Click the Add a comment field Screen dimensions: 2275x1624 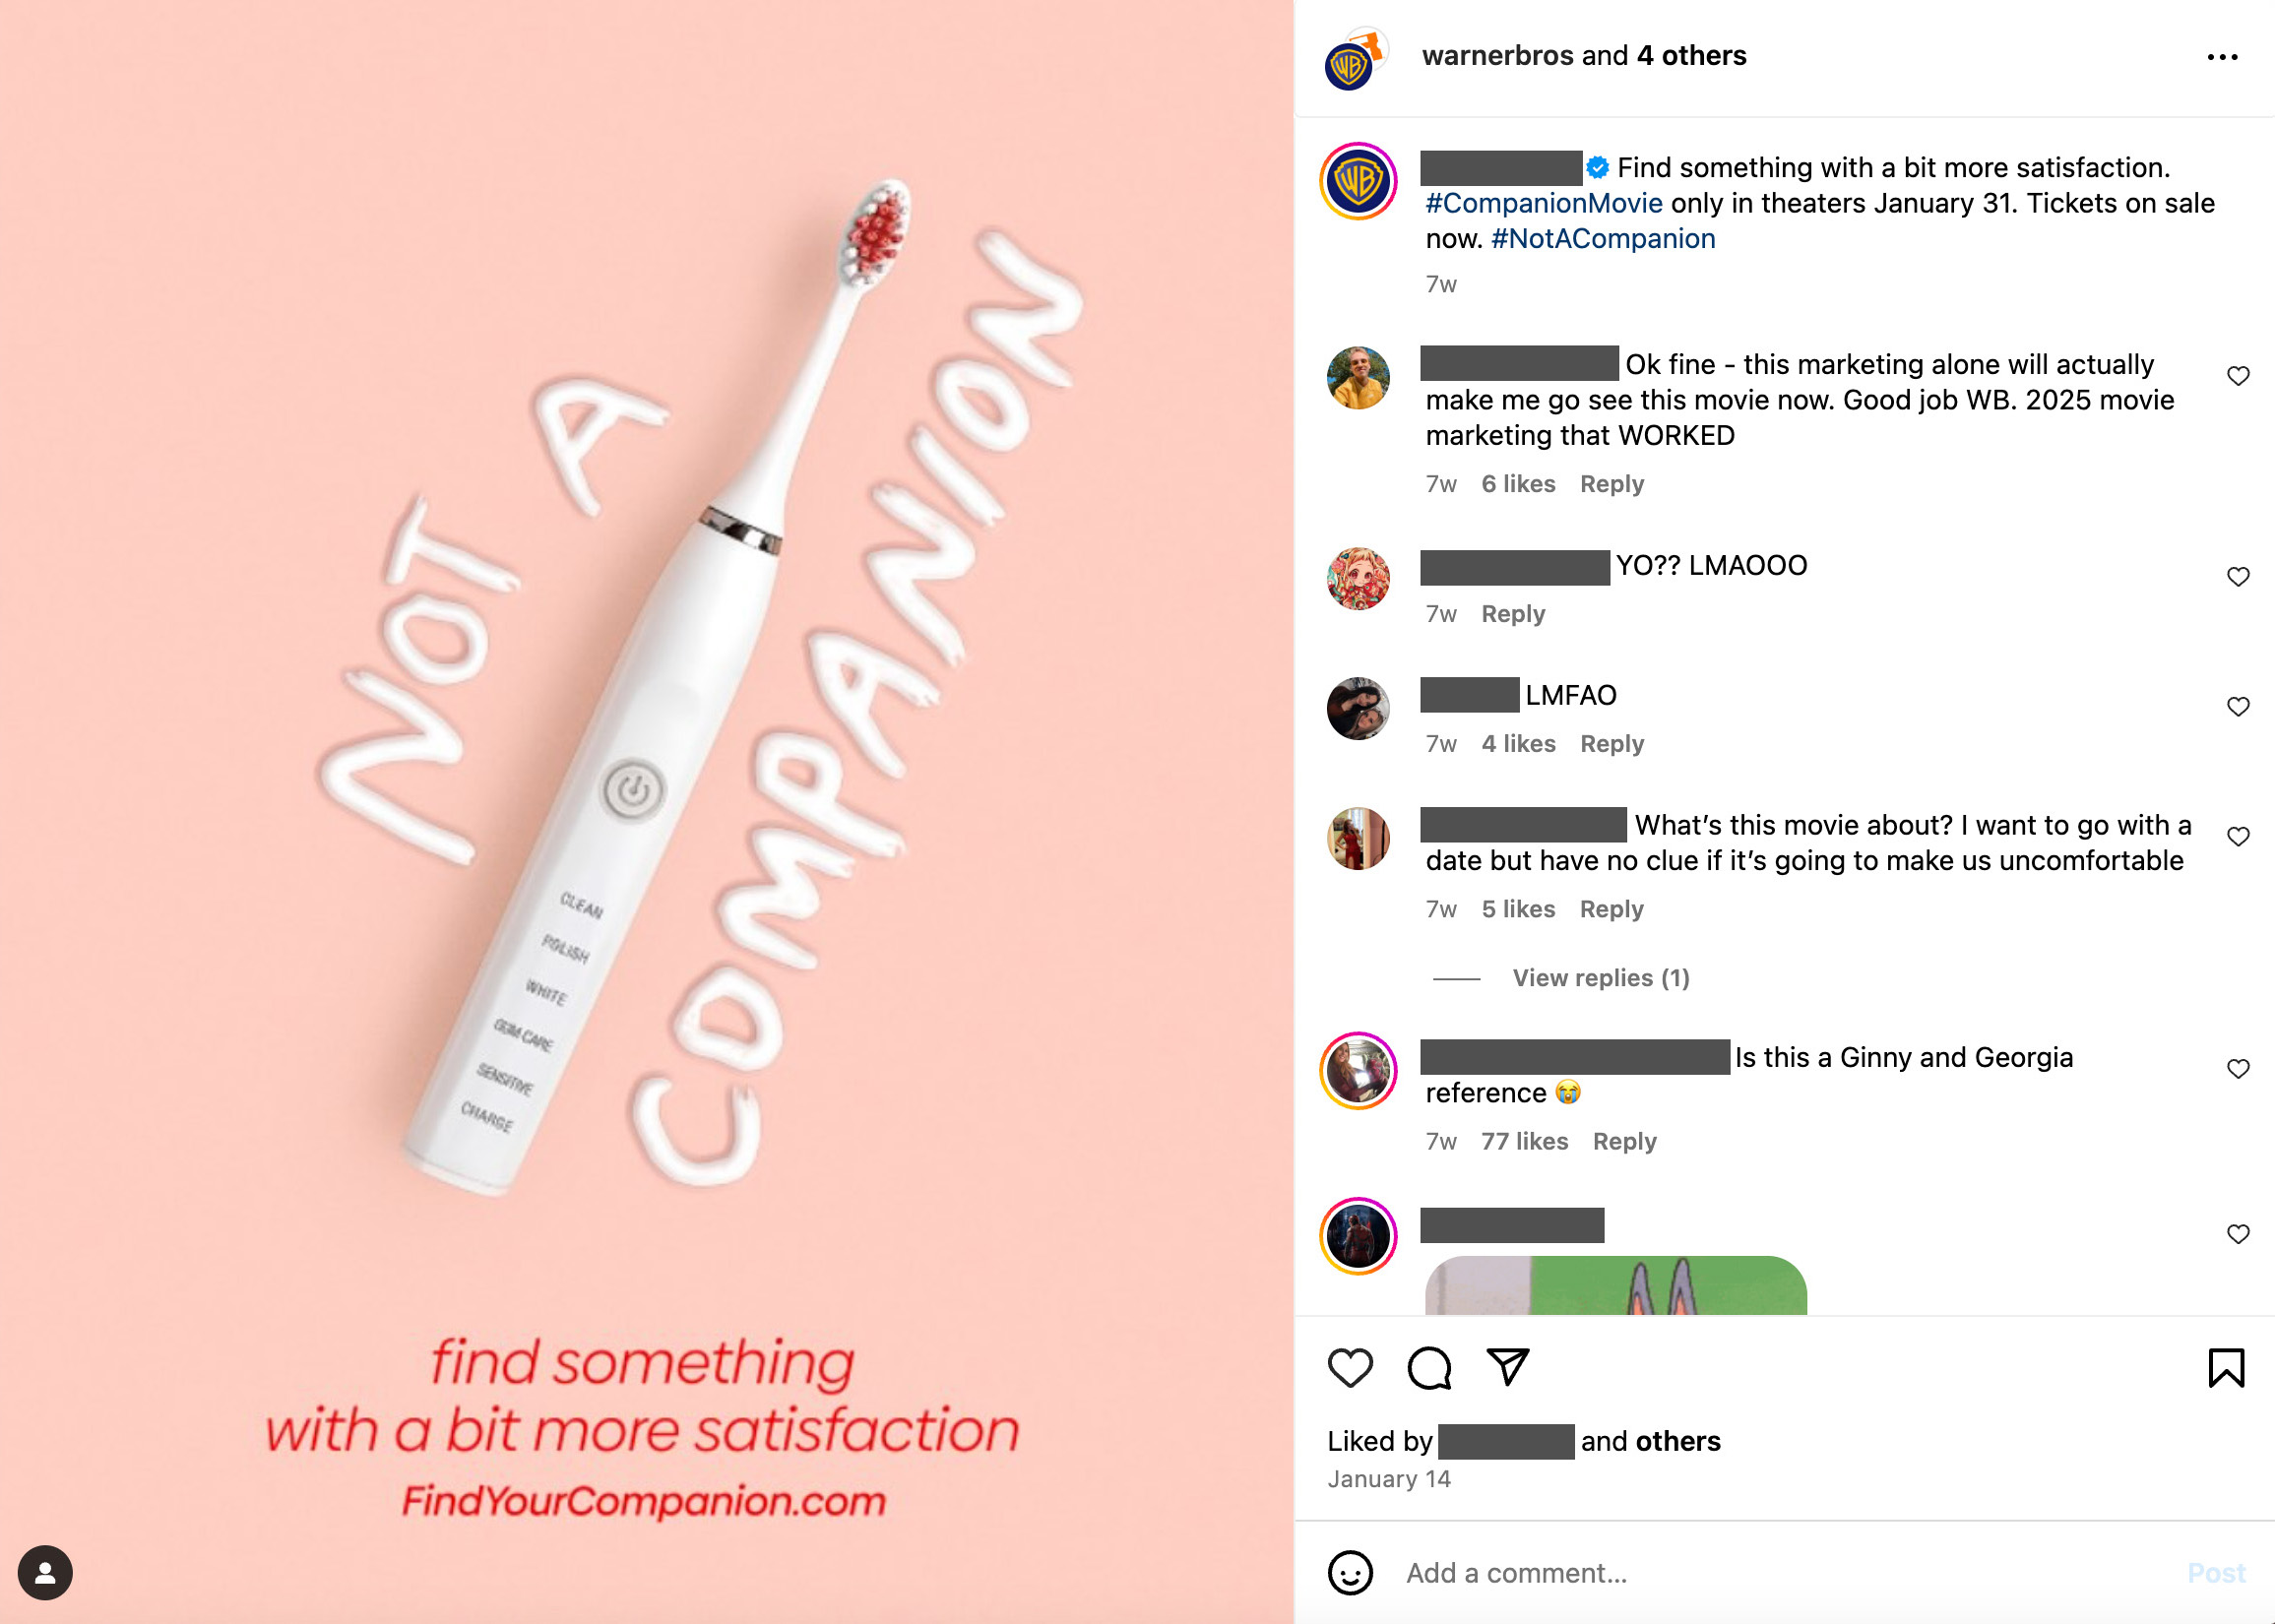pyautogui.click(x=1780, y=1573)
